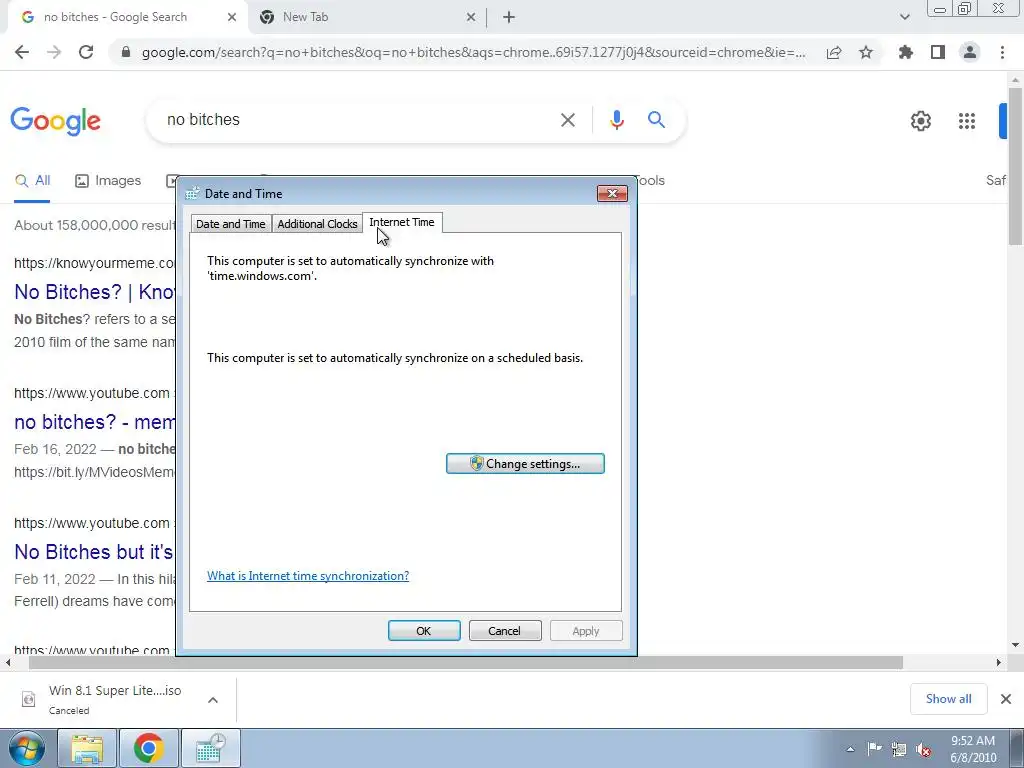Clear the Google search box text

(568, 120)
